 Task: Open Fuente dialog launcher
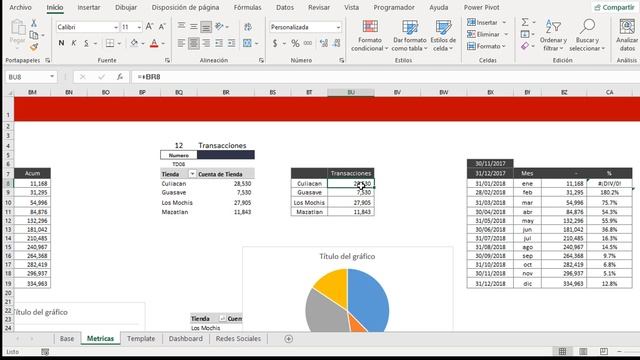(167, 60)
